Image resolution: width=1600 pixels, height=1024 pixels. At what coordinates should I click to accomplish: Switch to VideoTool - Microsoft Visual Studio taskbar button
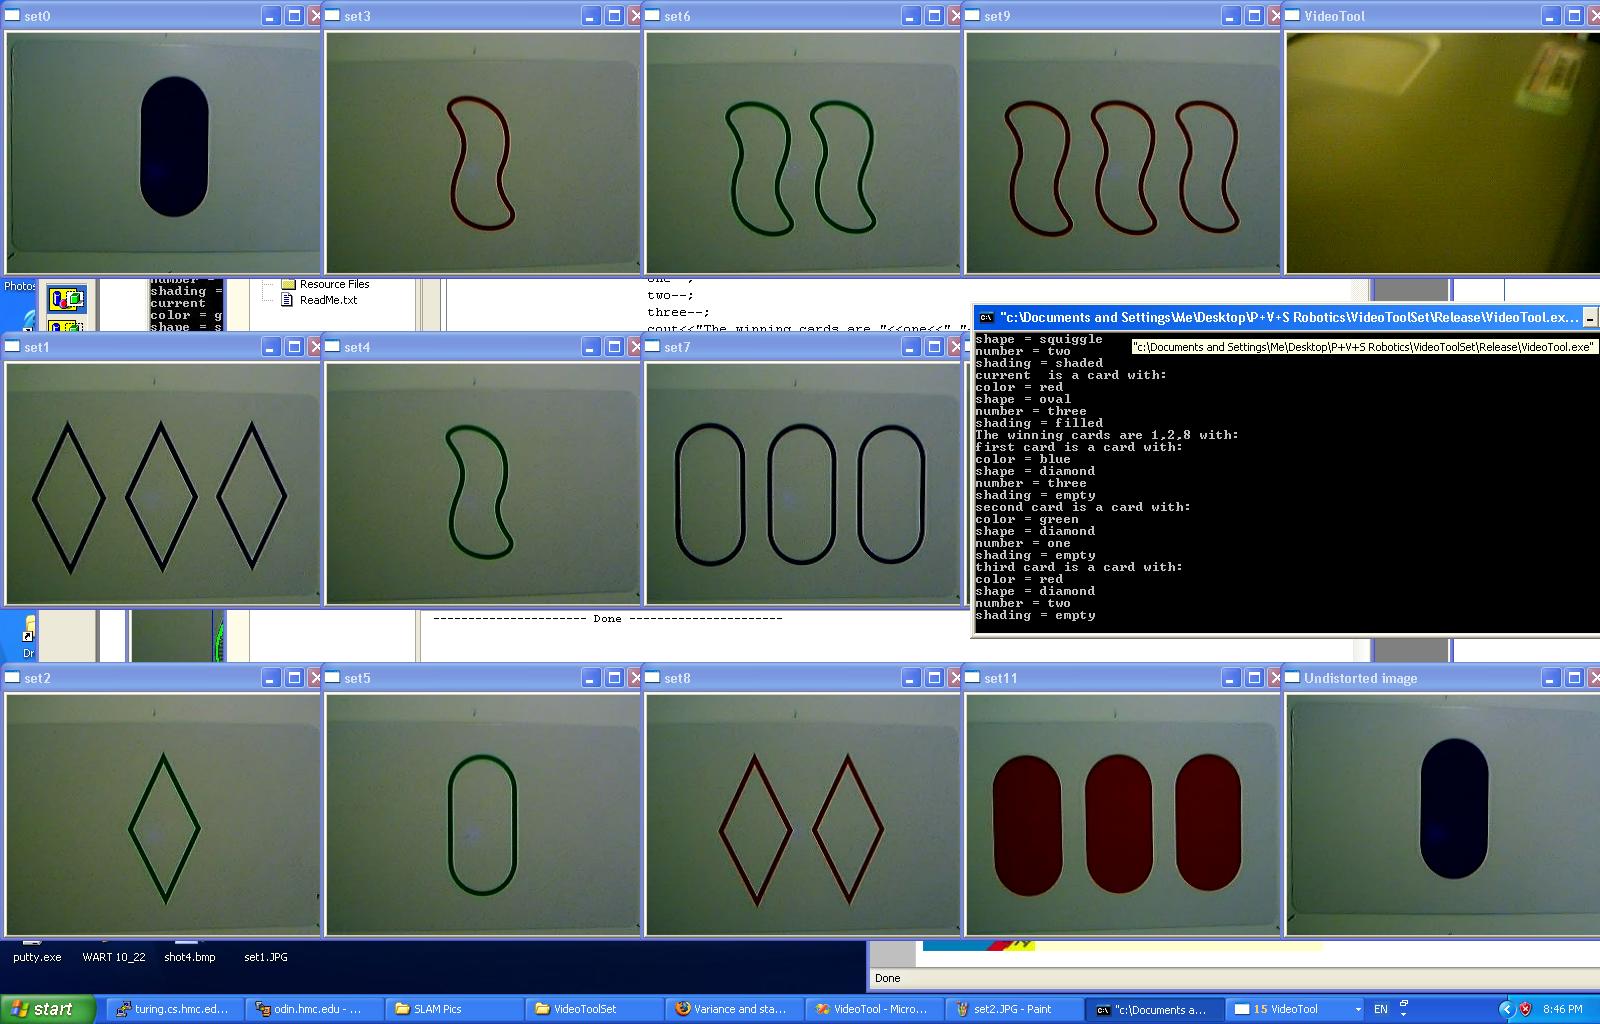pyautogui.click(x=871, y=1009)
